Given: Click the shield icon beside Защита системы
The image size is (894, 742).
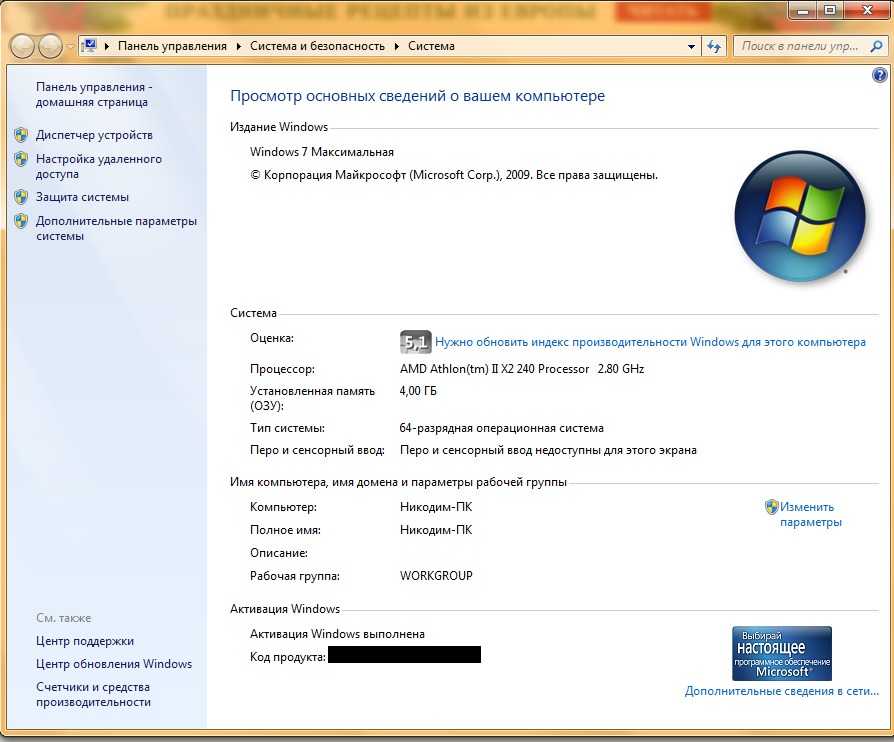Looking at the screenshot, I should (21, 197).
